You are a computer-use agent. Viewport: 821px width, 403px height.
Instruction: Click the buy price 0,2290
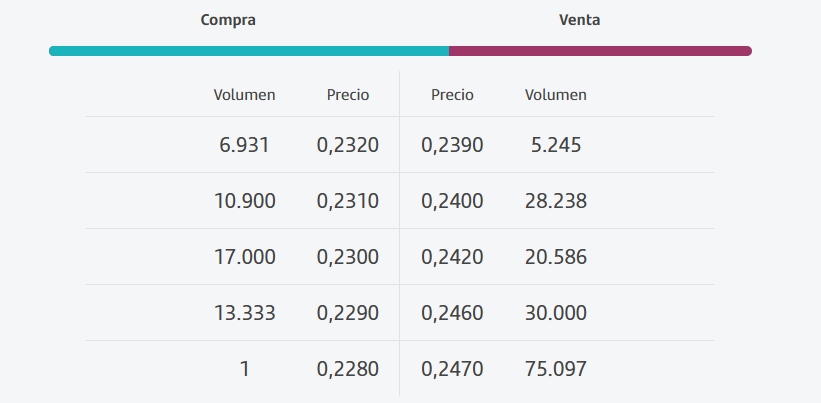348,313
